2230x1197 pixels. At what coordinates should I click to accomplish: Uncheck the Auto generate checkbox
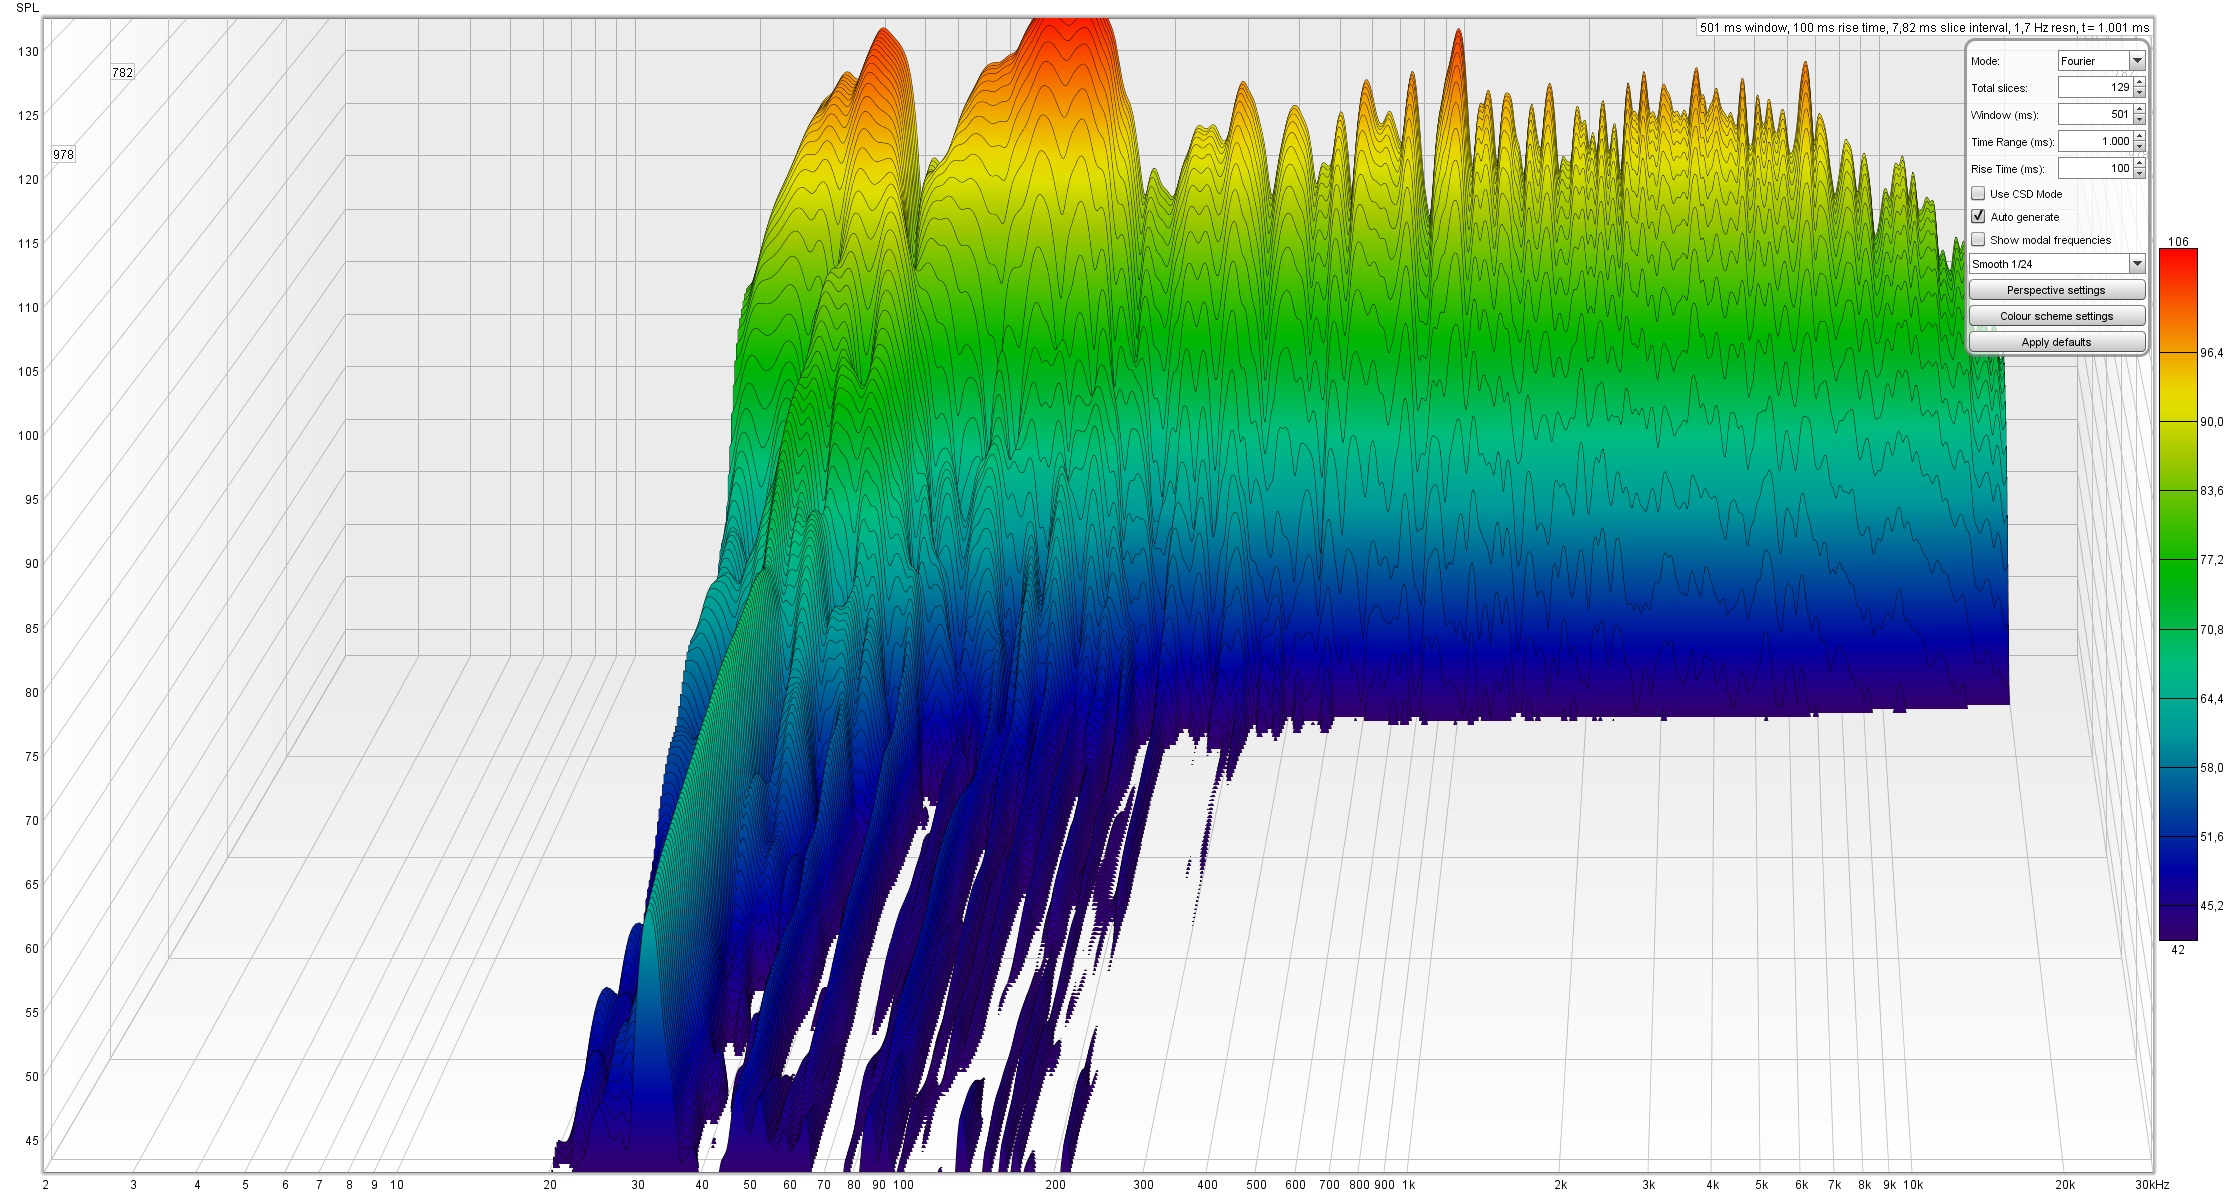point(1978,217)
